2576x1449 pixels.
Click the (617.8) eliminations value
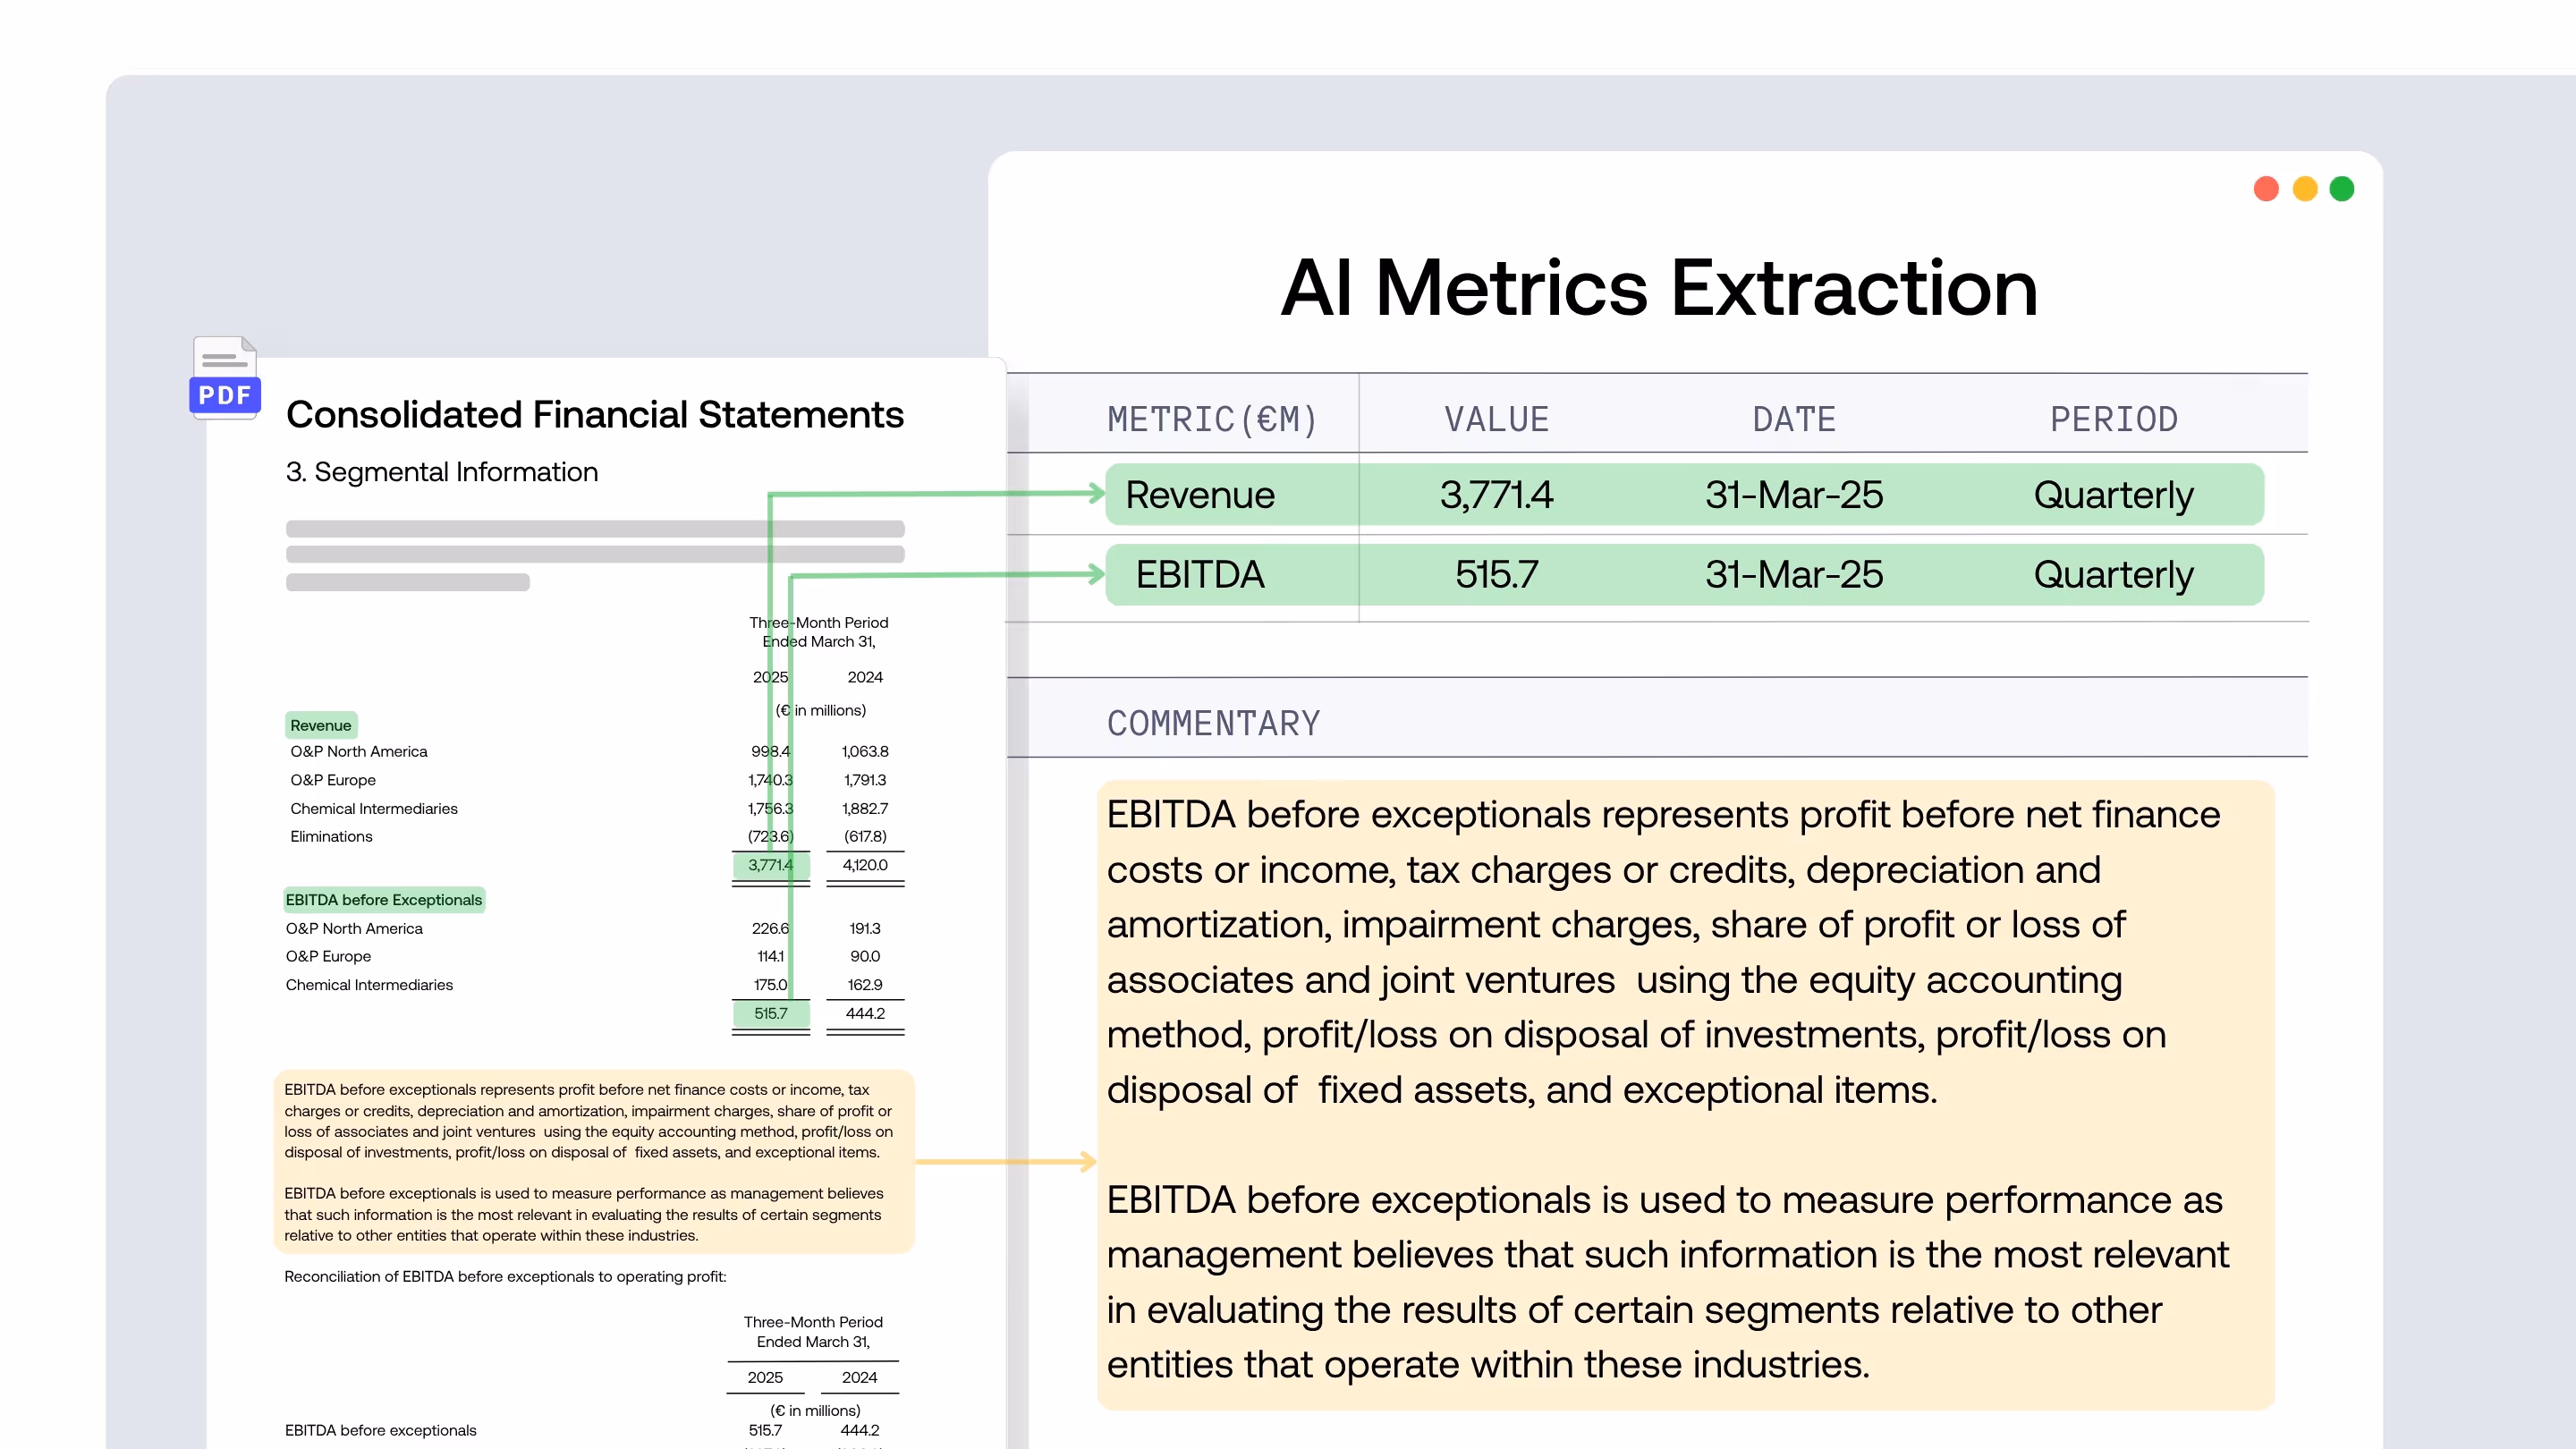click(865, 836)
